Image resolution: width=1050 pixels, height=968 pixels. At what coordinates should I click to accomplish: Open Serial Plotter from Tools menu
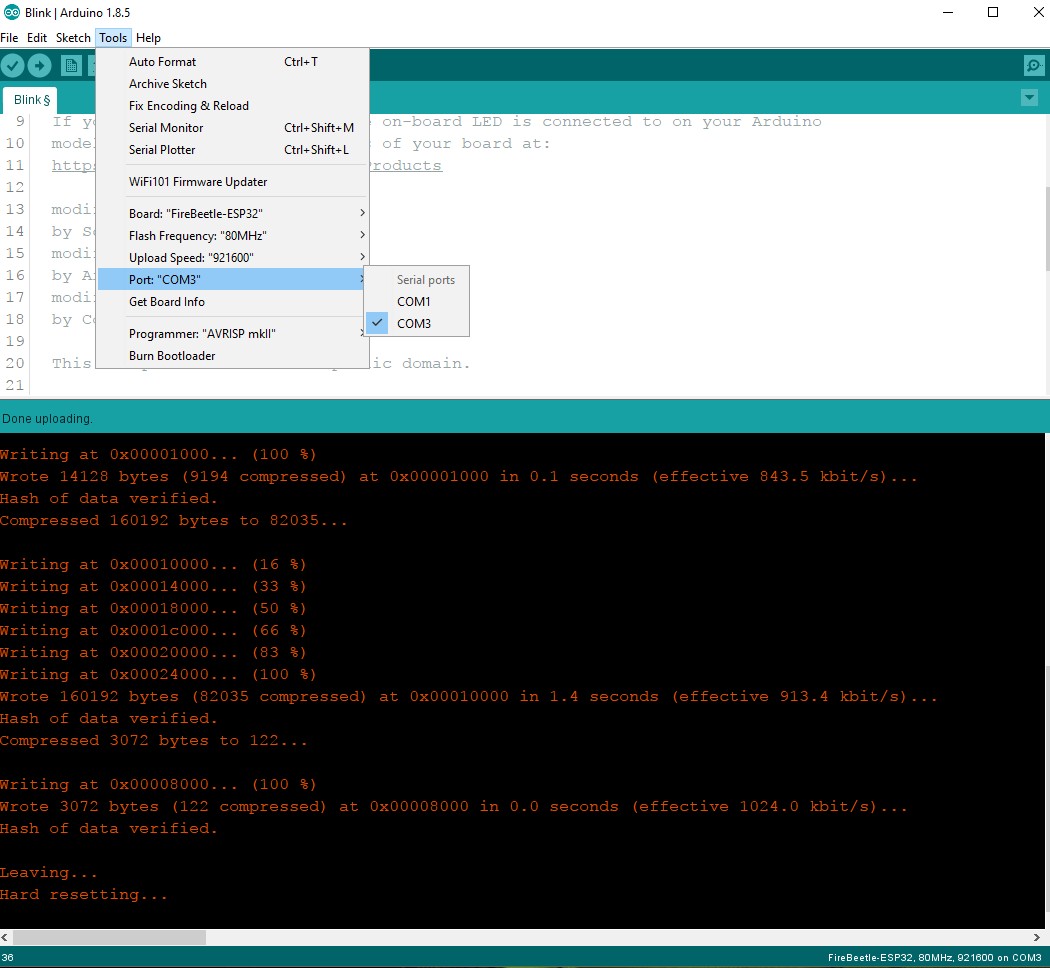(x=233, y=150)
